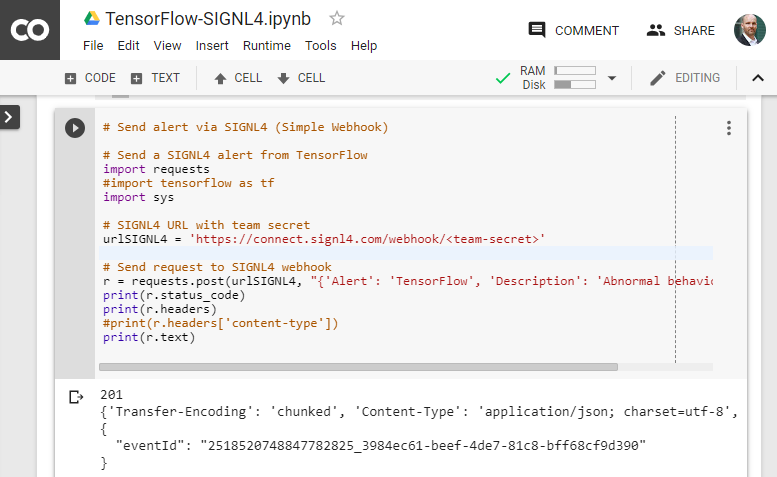Expand the left sidebar panel
Image resolution: width=777 pixels, height=477 pixels.
[9, 117]
